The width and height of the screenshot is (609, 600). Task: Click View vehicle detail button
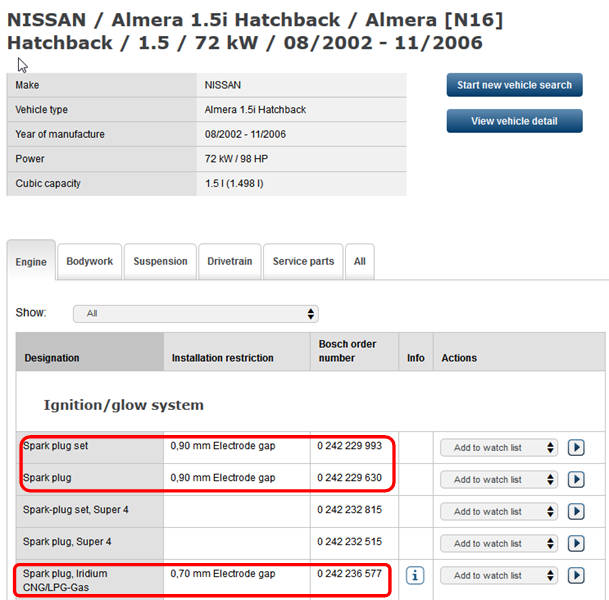coord(514,121)
